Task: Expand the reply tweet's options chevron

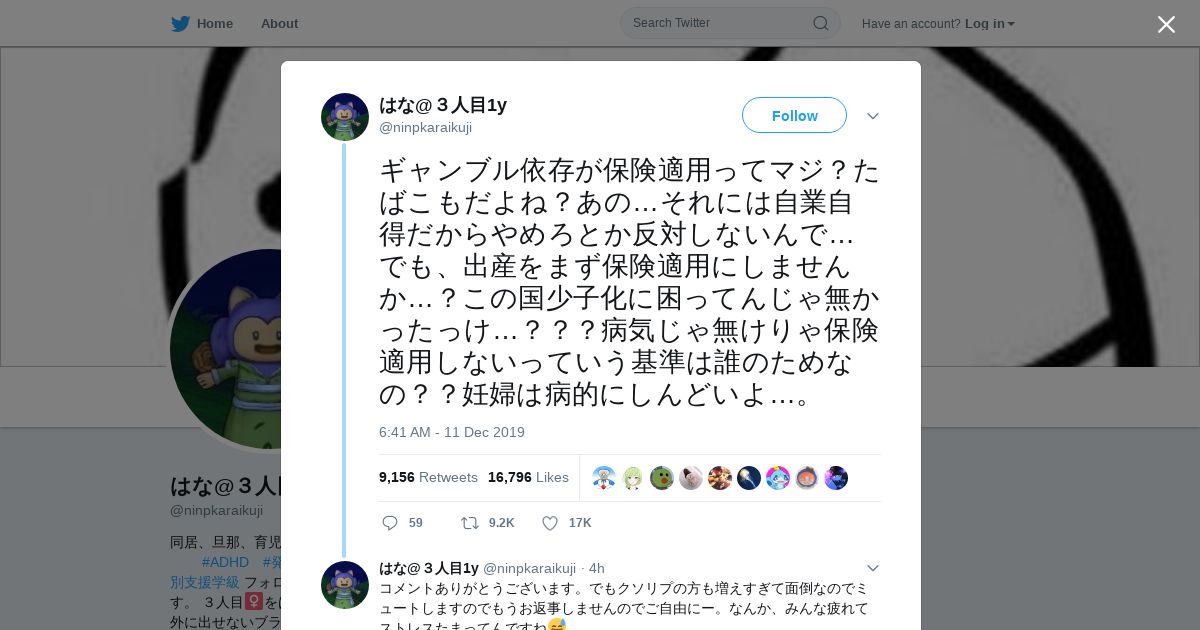Action: click(873, 568)
